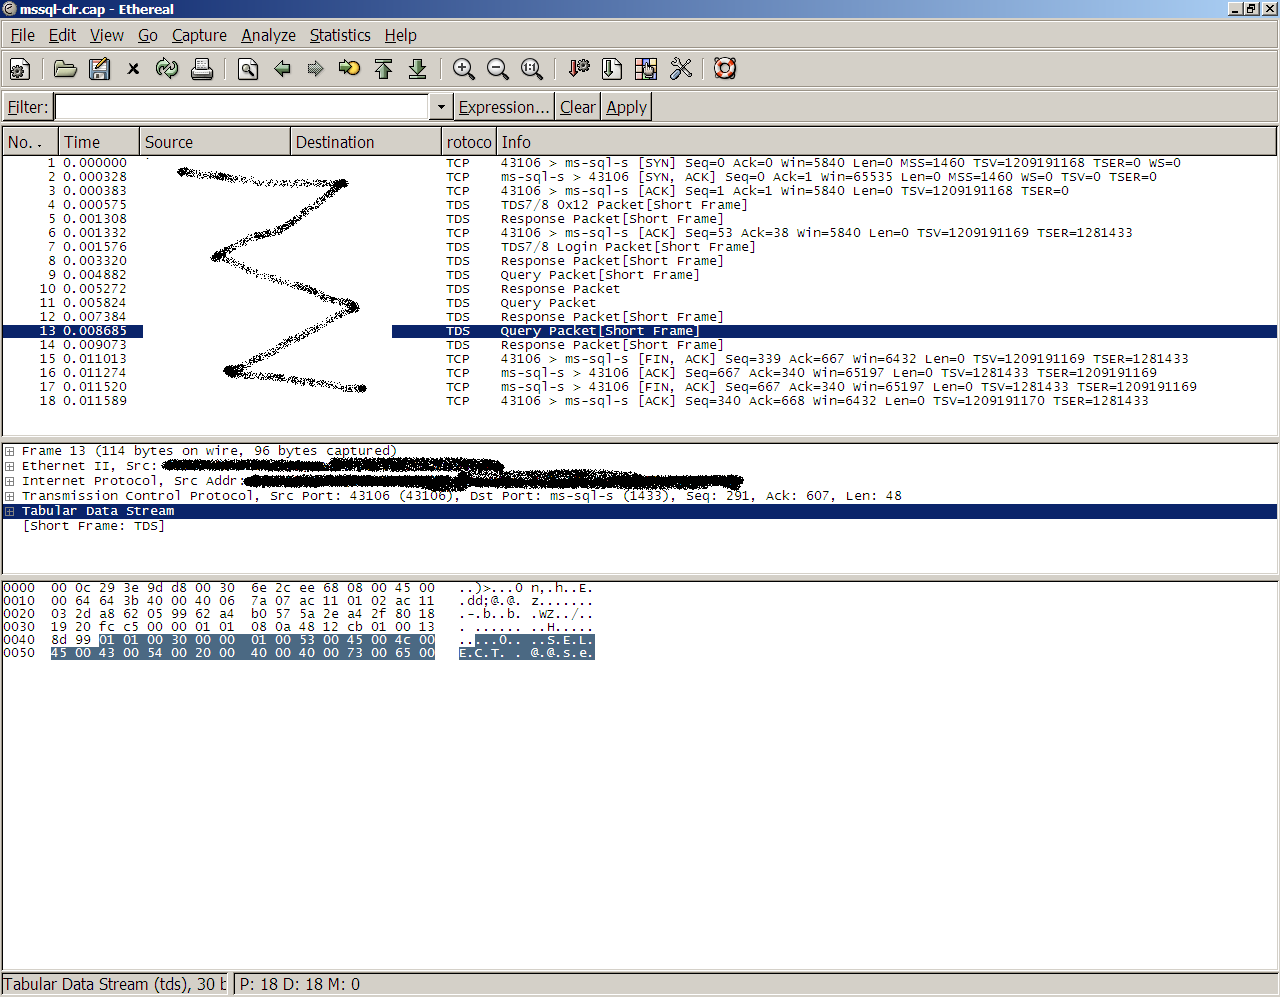Screen dimensions: 1280x998
Task: Open preferences via the tools icon
Action: (681, 69)
